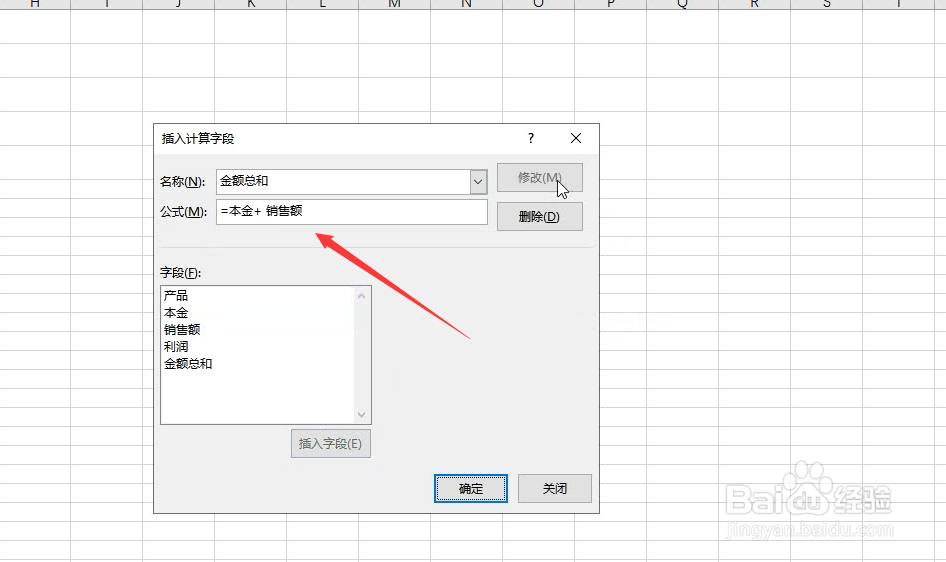Click the 修改(M) button
This screenshot has height=562, width=946.
coord(540,177)
